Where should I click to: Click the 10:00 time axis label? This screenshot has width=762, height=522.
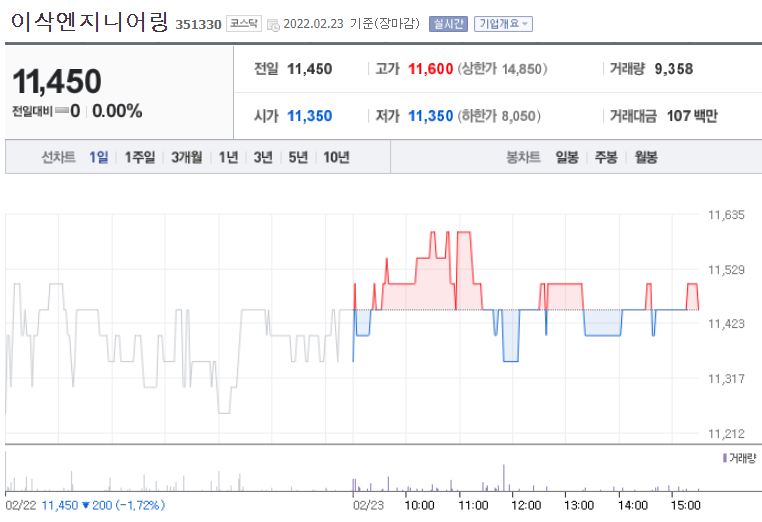[419, 505]
